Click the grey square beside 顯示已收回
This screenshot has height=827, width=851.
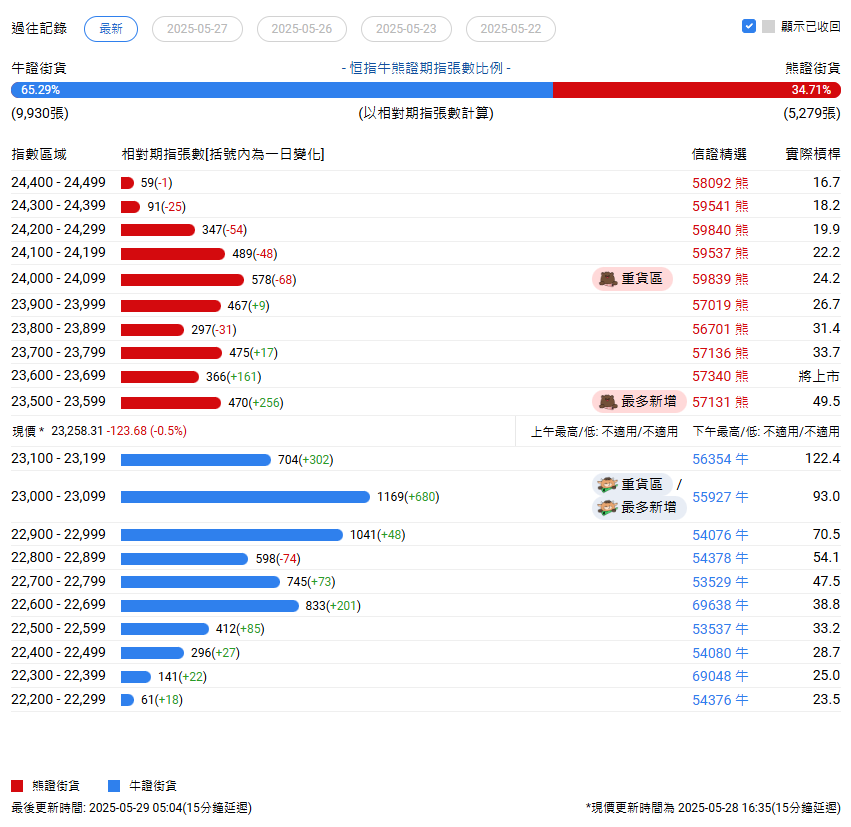(x=768, y=27)
